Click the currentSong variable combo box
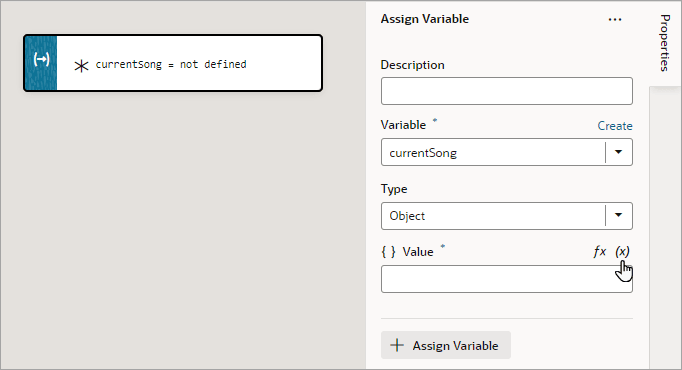The height and width of the screenshot is (370, 682). tap(507, 152)
